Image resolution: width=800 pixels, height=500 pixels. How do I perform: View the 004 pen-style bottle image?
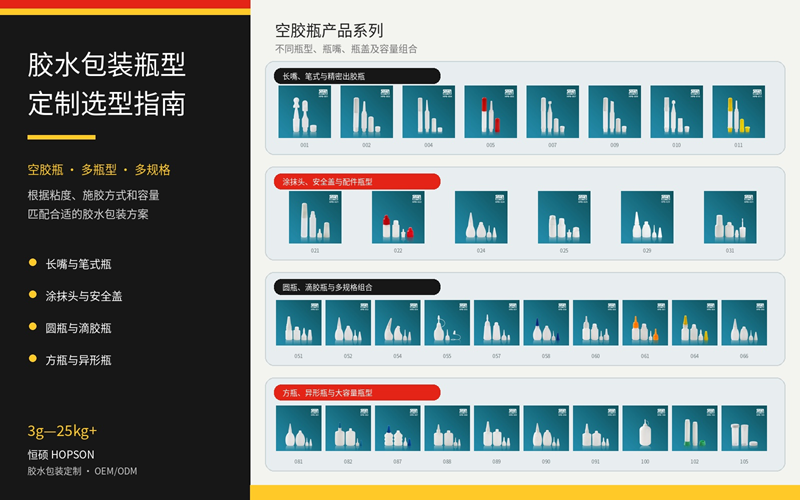click(x=429, y=112)
